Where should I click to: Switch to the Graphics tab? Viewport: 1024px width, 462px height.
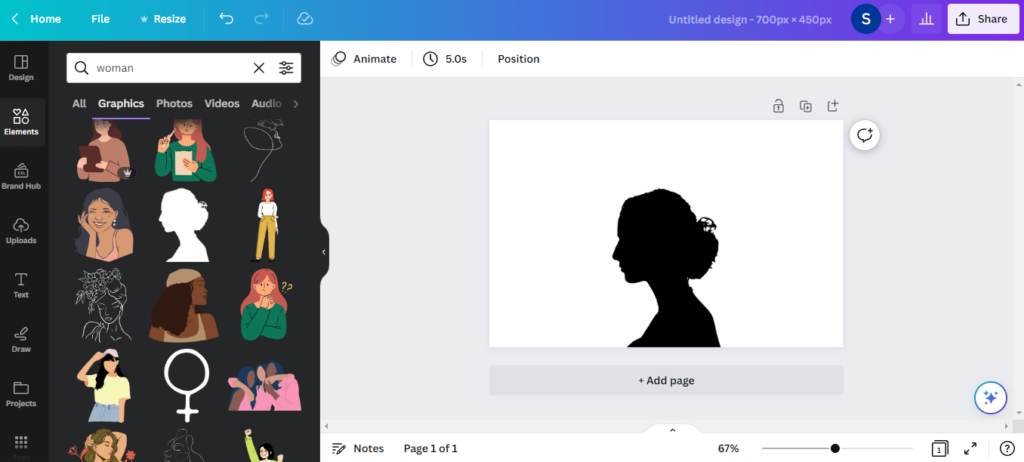click(x=121, y=103)
